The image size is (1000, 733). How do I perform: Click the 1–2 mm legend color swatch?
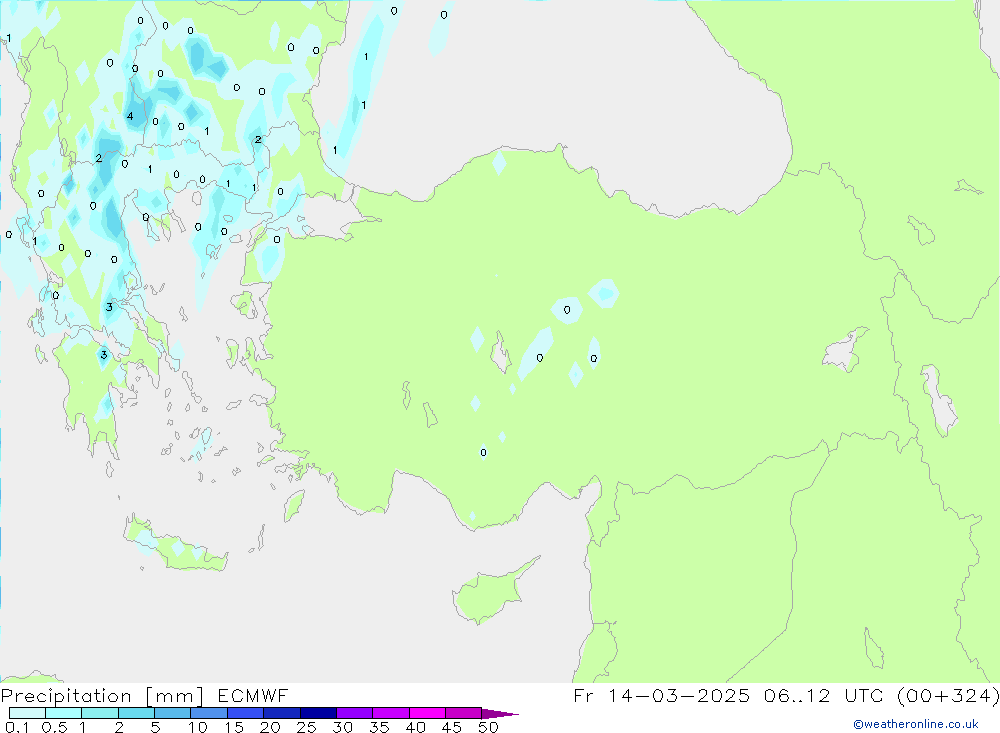(x=100, y=713)
